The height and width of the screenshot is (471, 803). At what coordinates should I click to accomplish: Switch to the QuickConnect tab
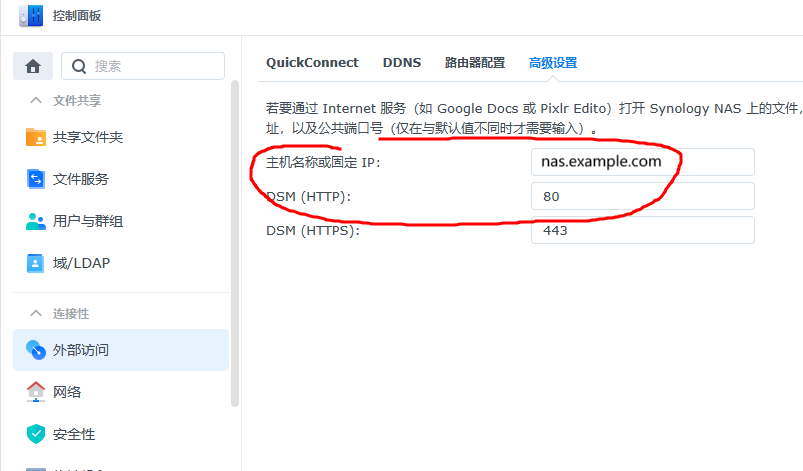312,62
